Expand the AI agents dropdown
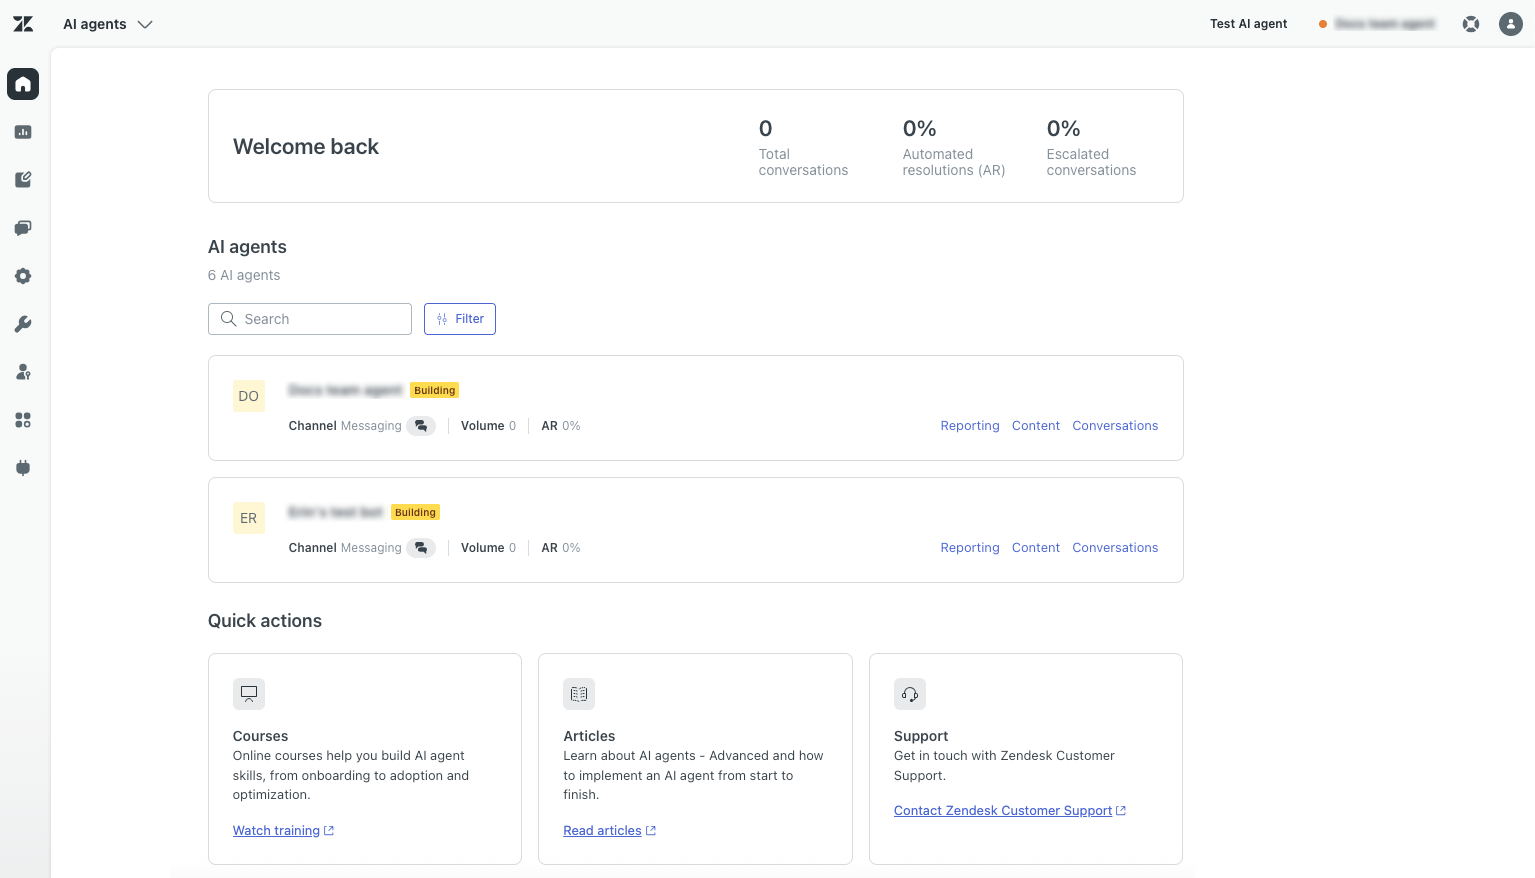 tap(108, 24)
